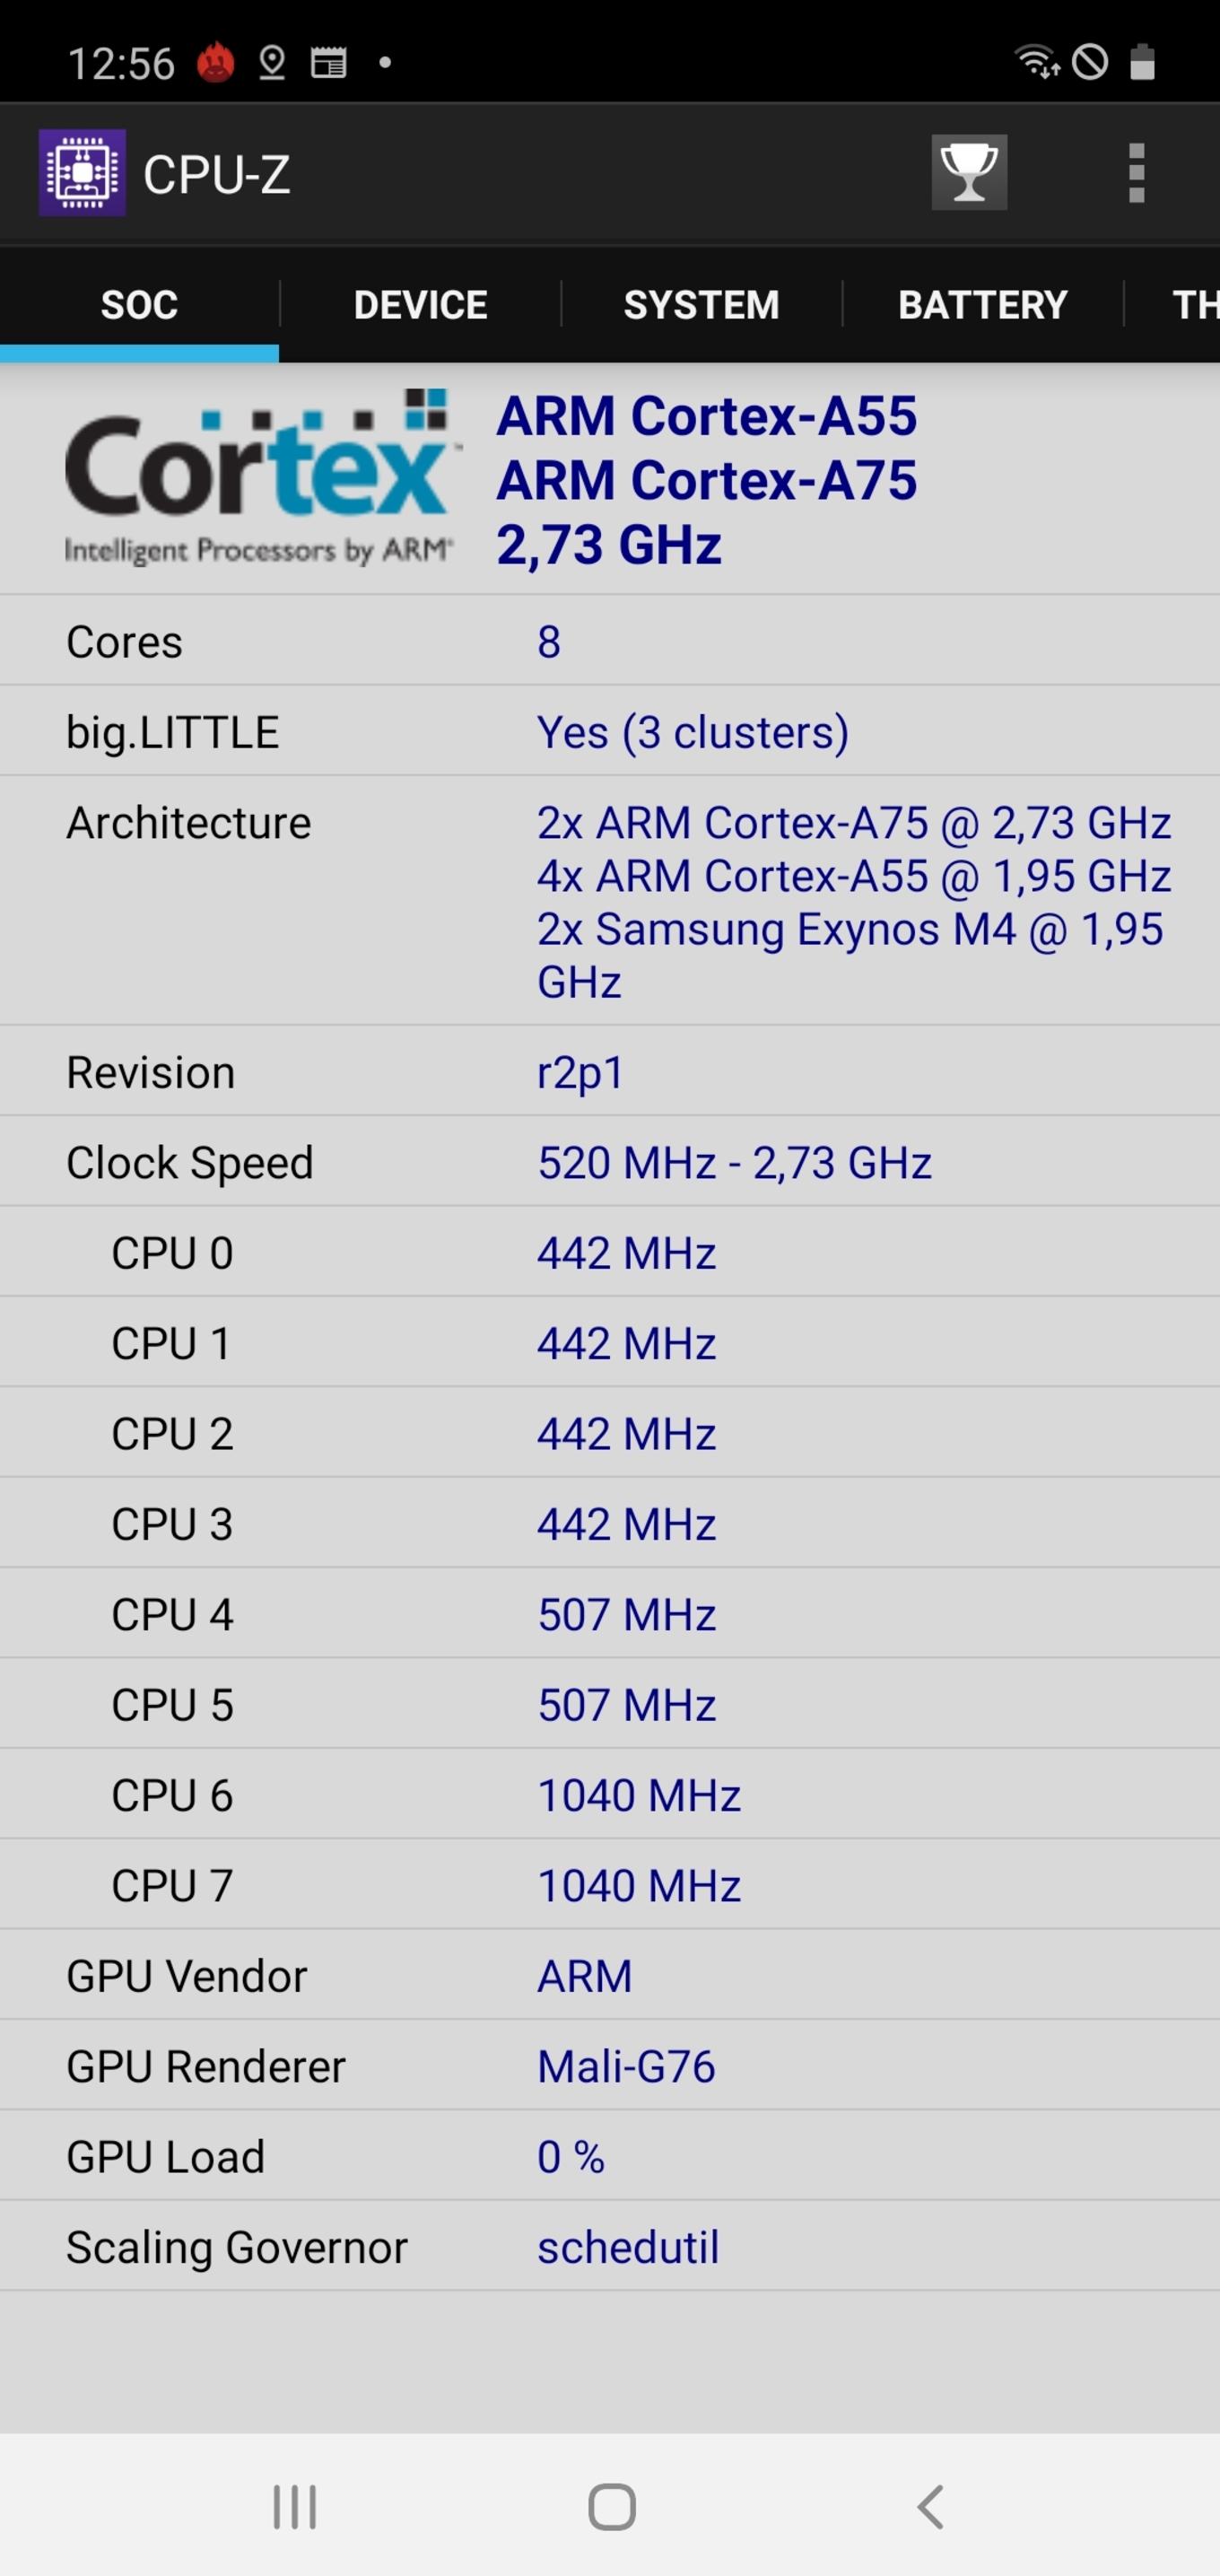
Task: Tap the CPU 7 frequency row
Action: (610, 1885)
